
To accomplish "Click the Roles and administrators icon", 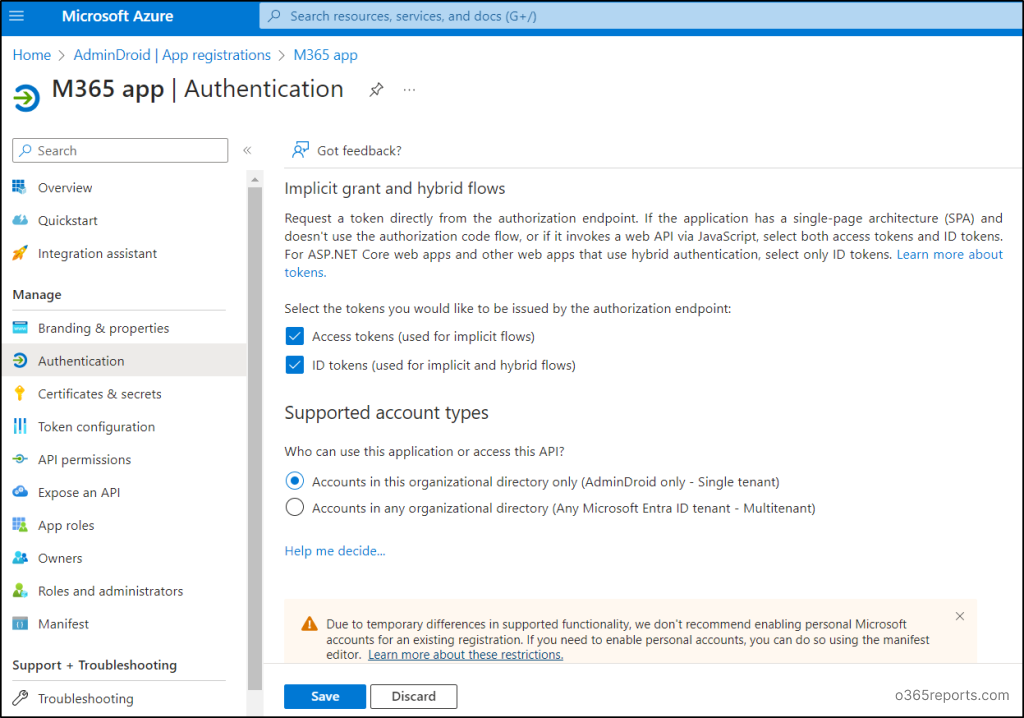I will [20, 591].
